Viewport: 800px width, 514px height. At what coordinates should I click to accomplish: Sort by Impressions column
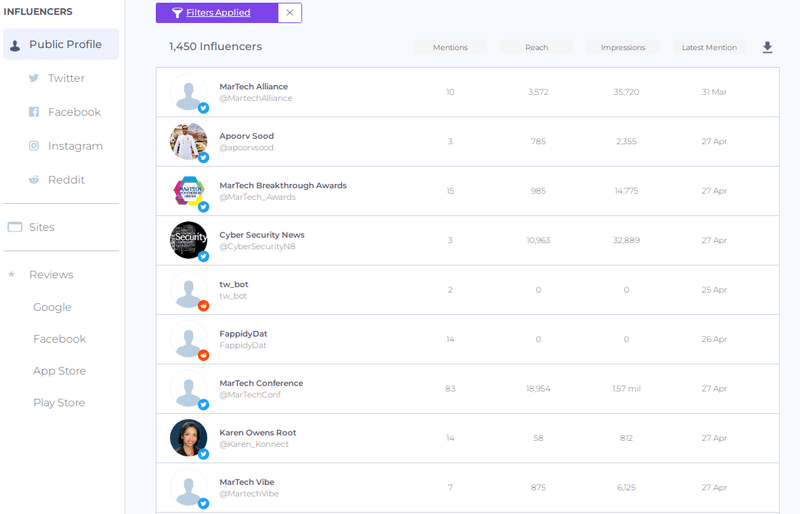623,47
